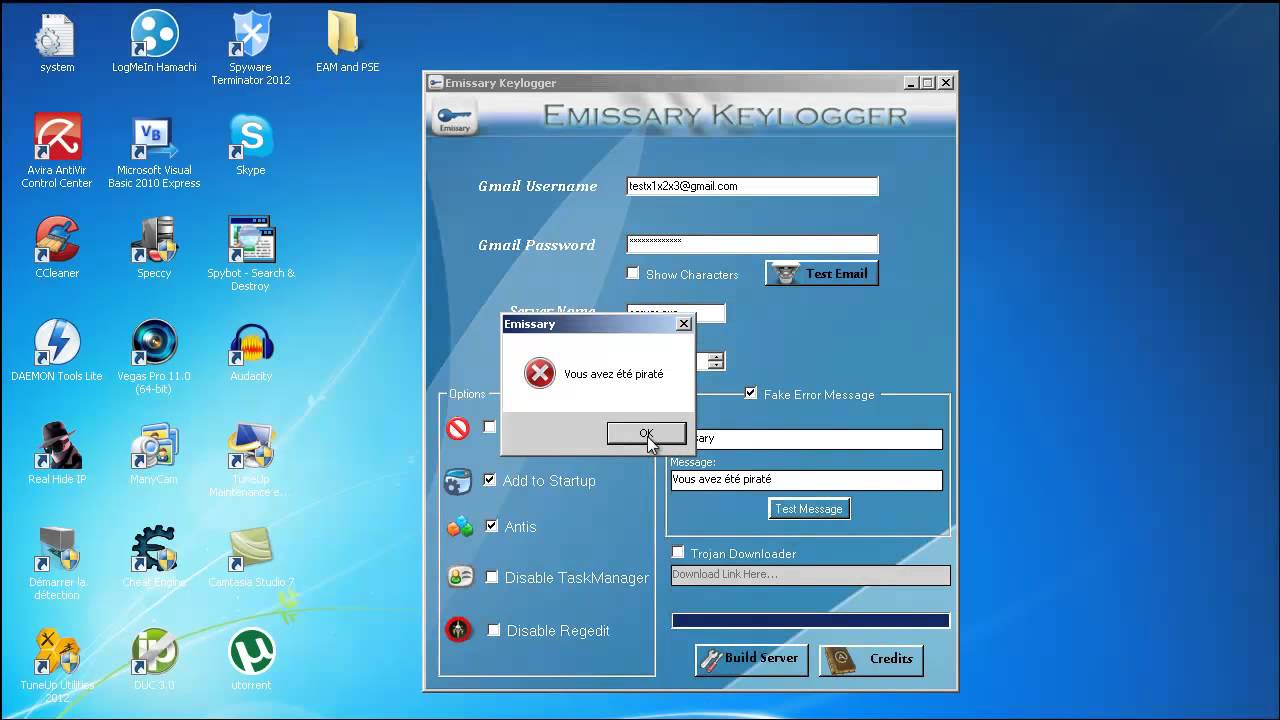Close the Emissary error dialog
This screenshot has height=720, width=1280.
tap(684, 324)
